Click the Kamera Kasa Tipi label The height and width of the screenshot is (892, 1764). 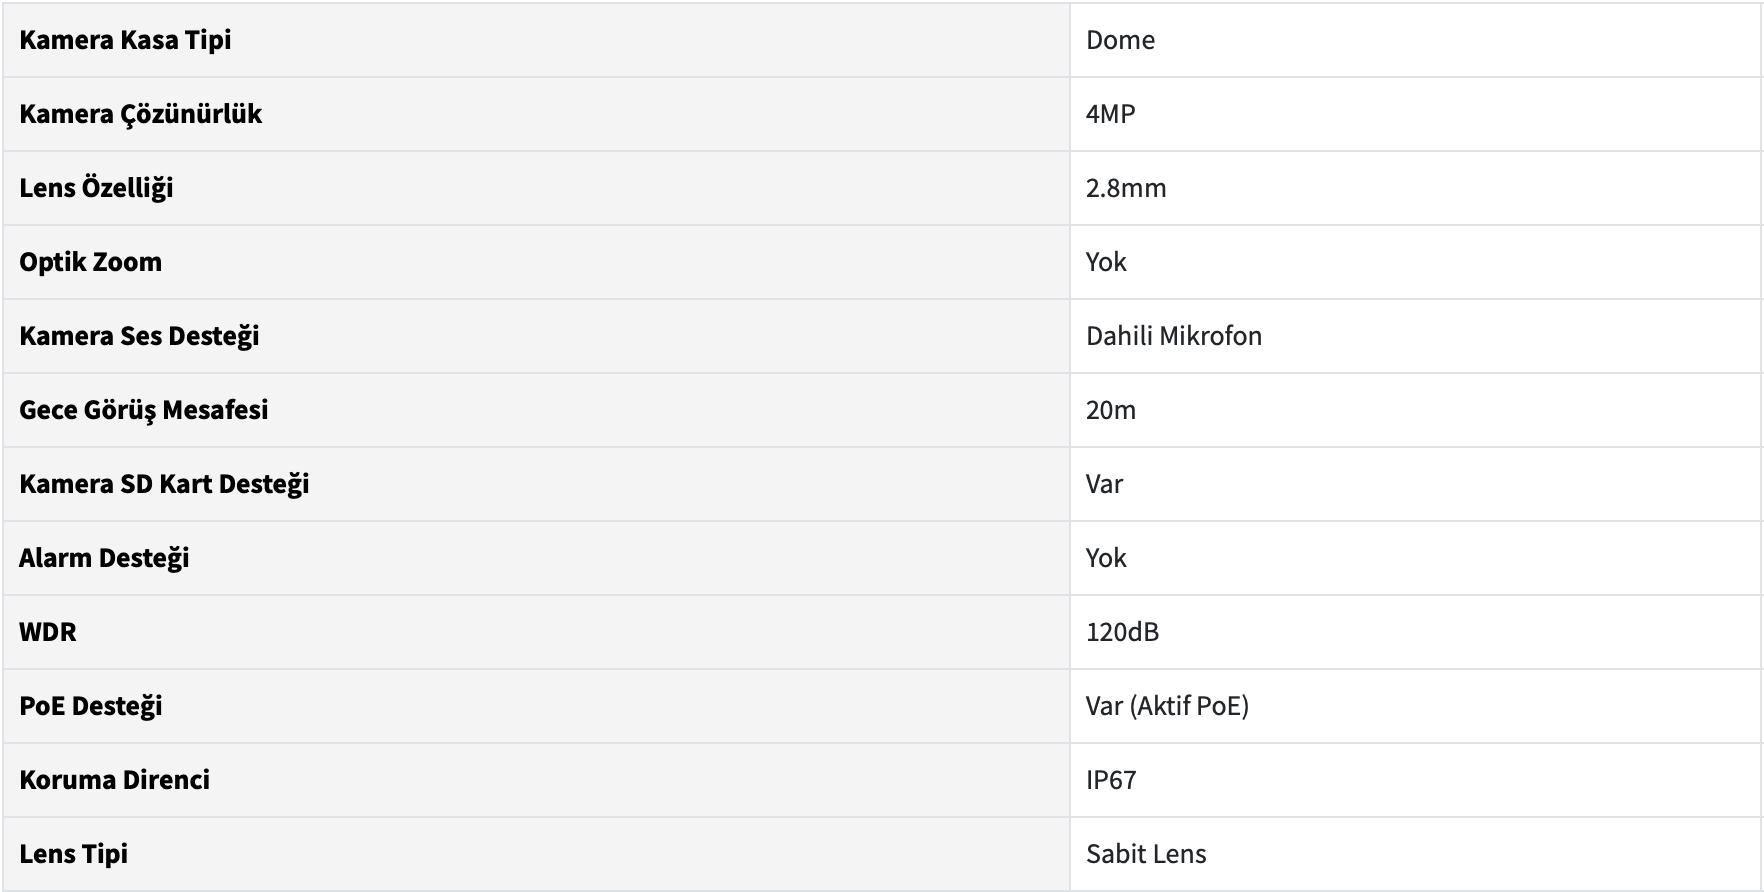click(x=125, y=40)
